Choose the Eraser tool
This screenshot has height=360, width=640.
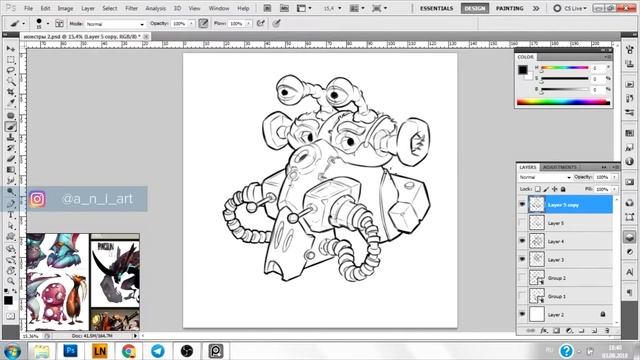[11, 159]
